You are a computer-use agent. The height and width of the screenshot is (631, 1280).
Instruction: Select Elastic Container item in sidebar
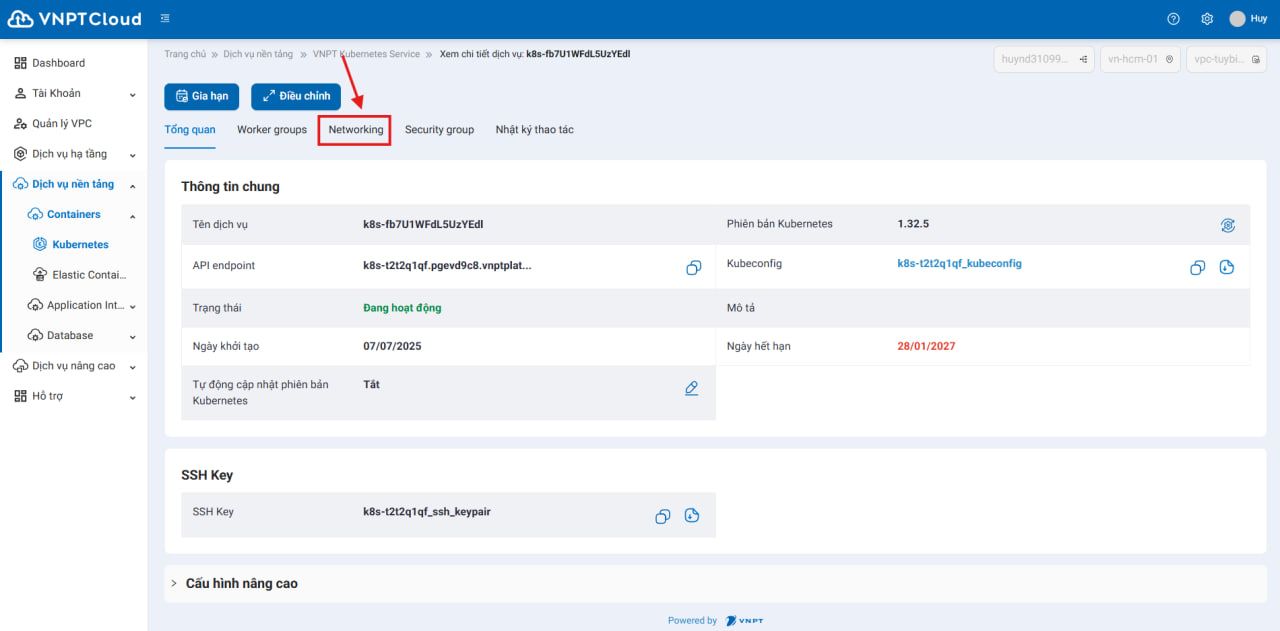pyautogui.click(x=88, y=275)
